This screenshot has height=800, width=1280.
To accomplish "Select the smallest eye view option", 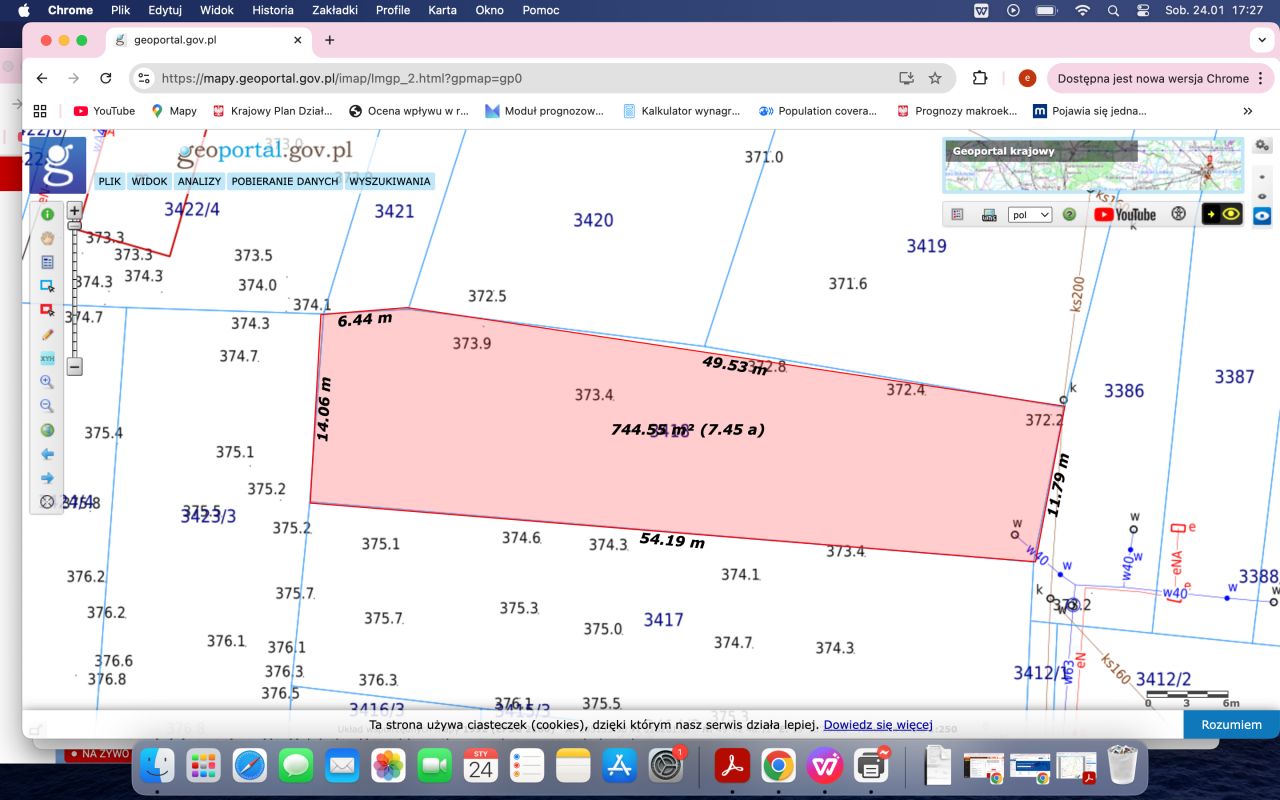I will [1262, 176].
